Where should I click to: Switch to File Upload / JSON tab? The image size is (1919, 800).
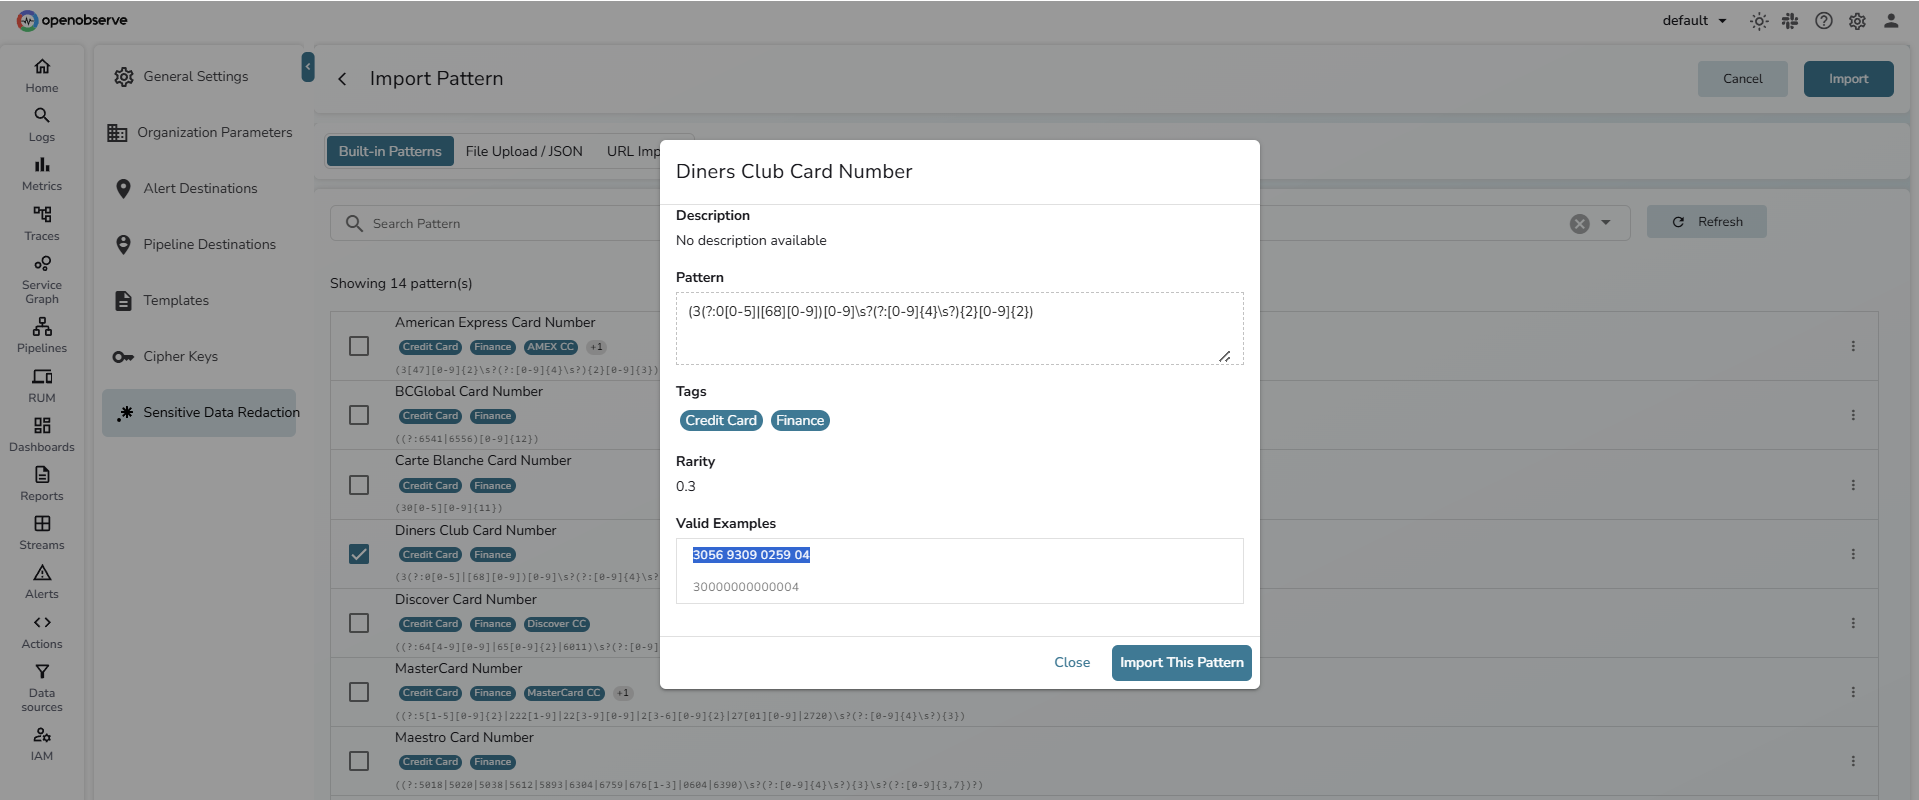pos(523,151)
